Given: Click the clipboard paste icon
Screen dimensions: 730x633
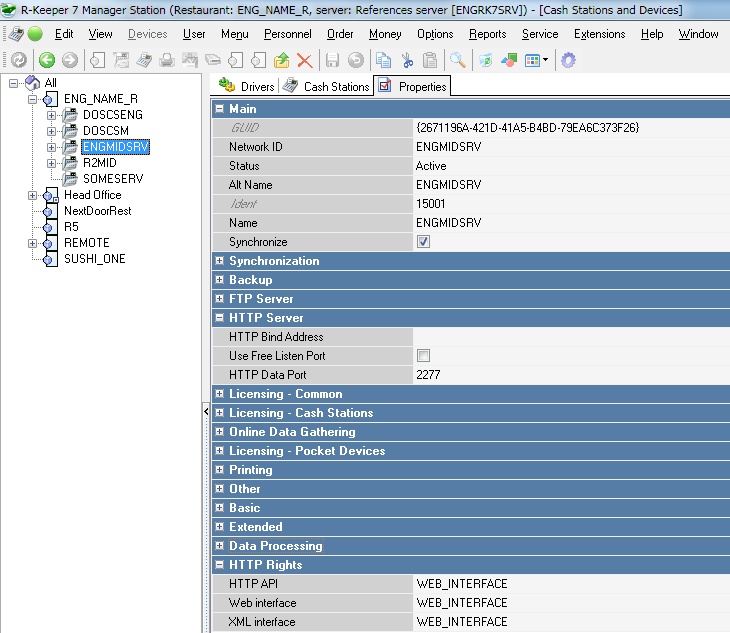Looking at the screenshot, I should coord(430,60).
